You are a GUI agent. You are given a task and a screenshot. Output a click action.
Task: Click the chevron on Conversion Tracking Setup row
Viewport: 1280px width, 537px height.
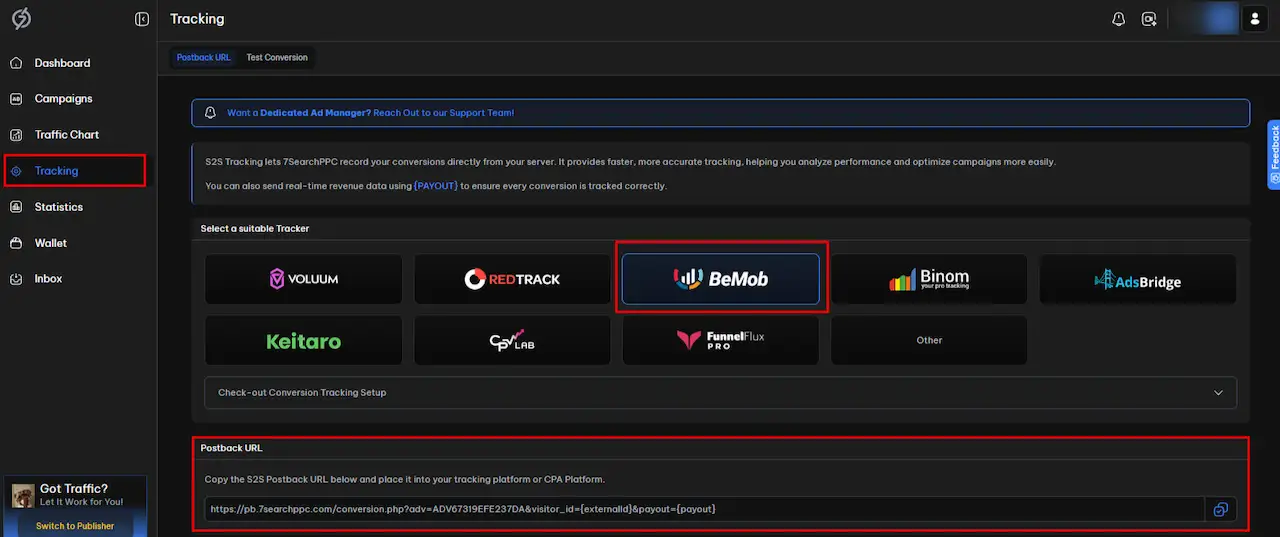tap(1218, 393)
